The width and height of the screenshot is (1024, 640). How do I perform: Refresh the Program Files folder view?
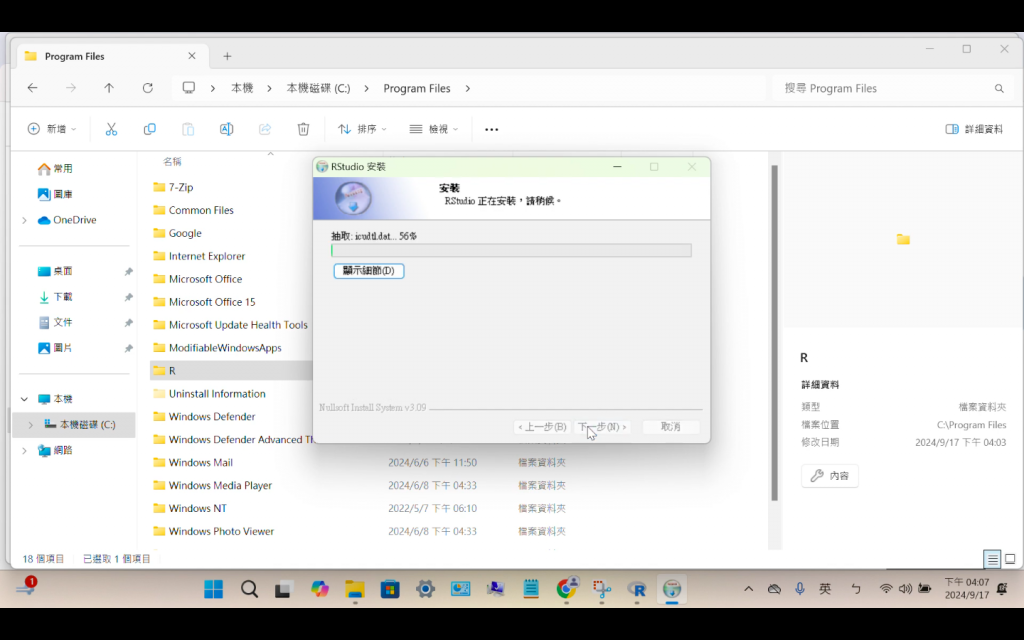[x=148, y=88]
